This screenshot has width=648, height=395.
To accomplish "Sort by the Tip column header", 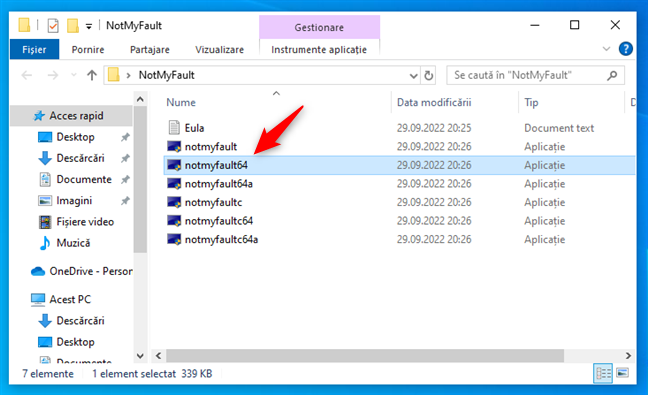I will coord(531,102).
